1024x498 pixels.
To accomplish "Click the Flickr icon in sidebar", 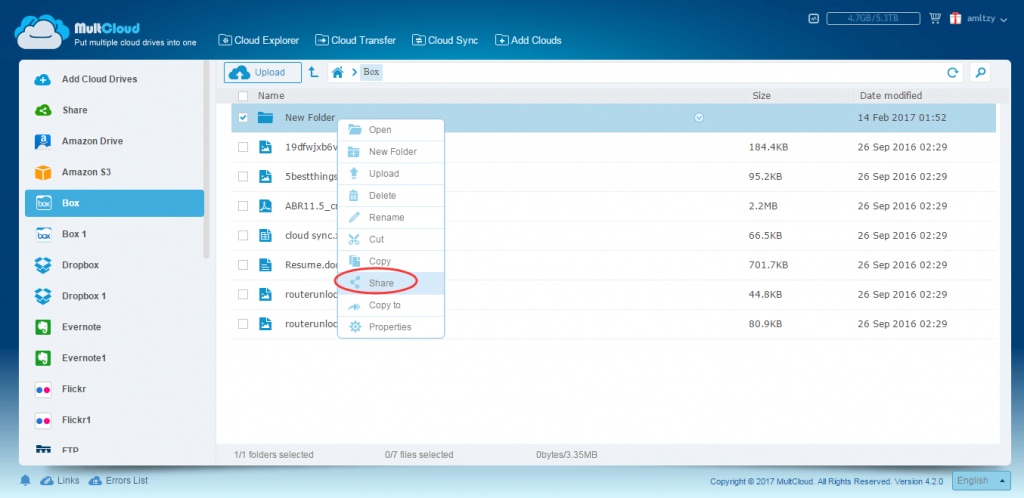I will [x=43, y=389].
